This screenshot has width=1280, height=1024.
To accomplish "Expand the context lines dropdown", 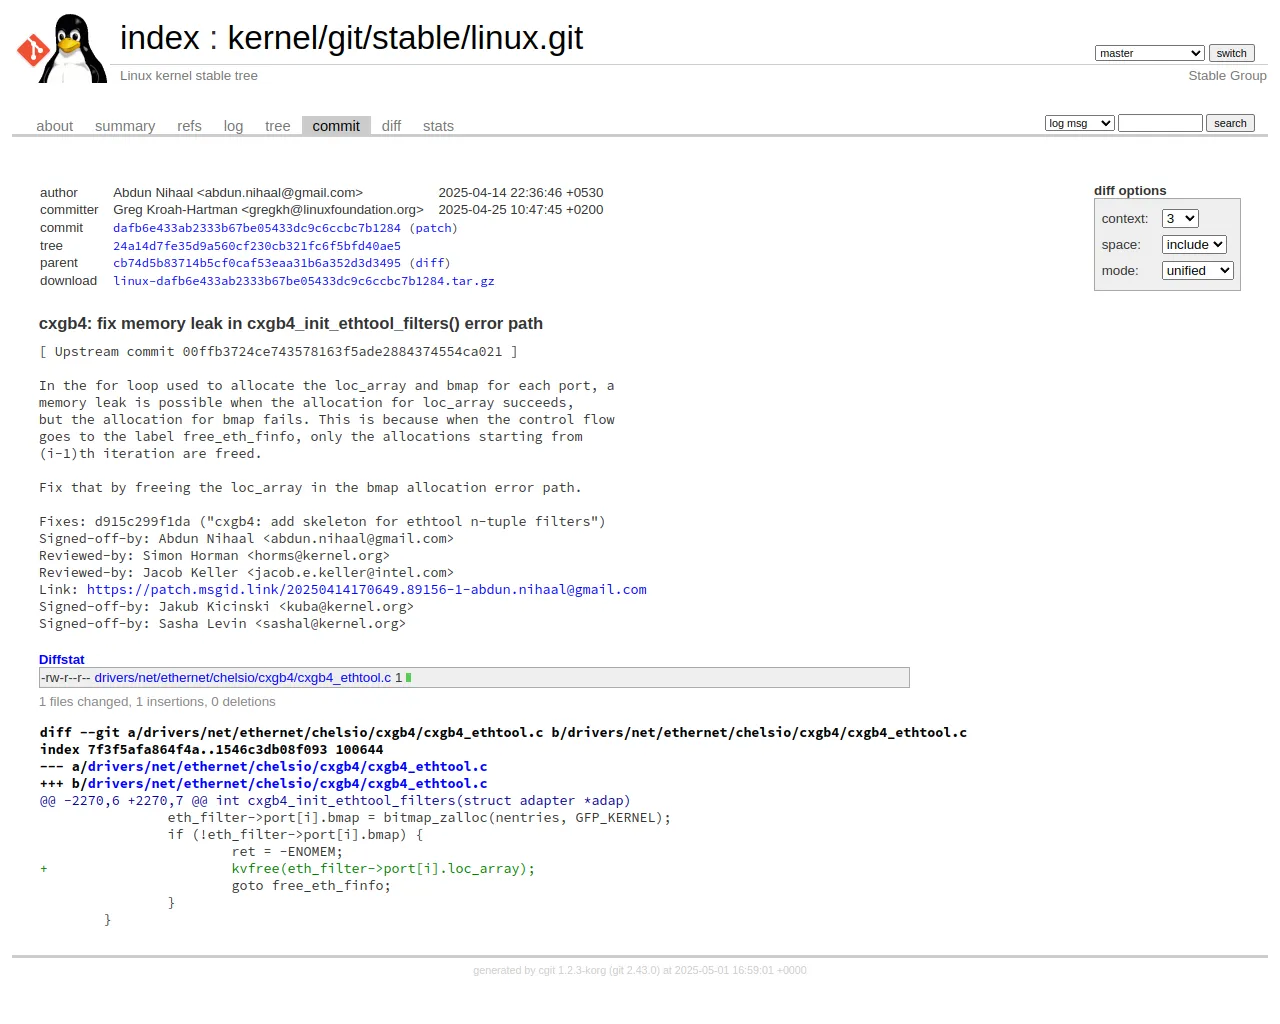I will click(1180, 218).
